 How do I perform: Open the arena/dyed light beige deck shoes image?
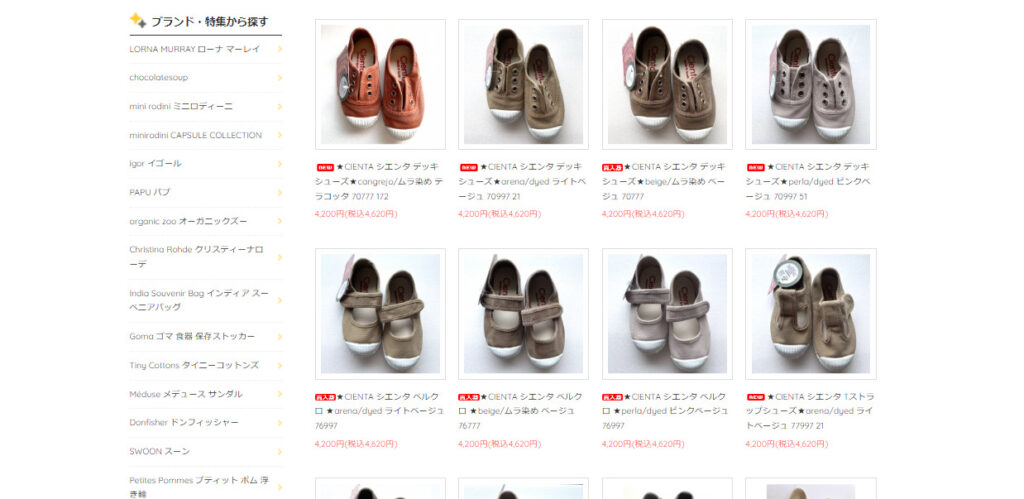523,84
